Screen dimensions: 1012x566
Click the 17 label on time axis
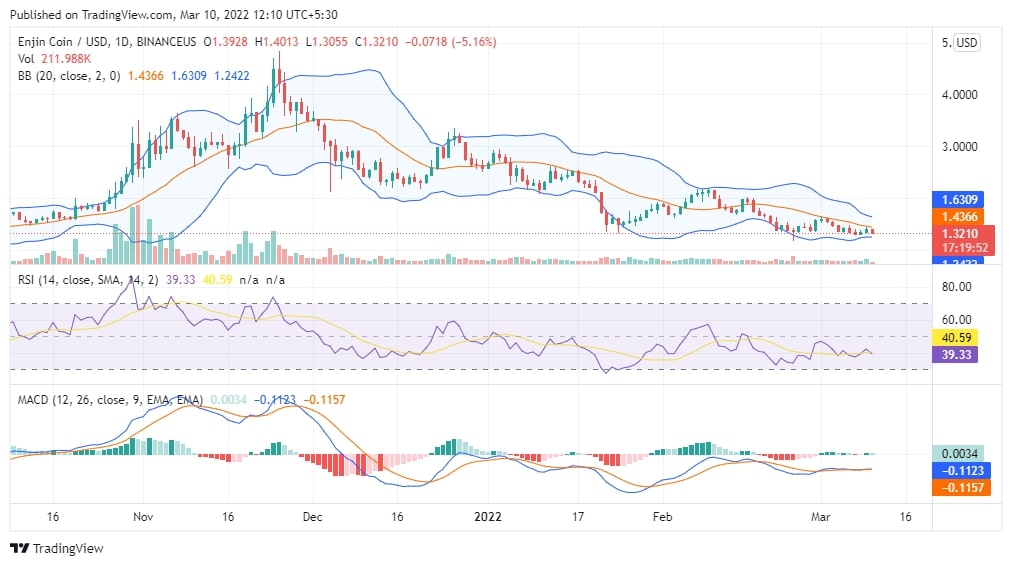(x=578, y=517)
